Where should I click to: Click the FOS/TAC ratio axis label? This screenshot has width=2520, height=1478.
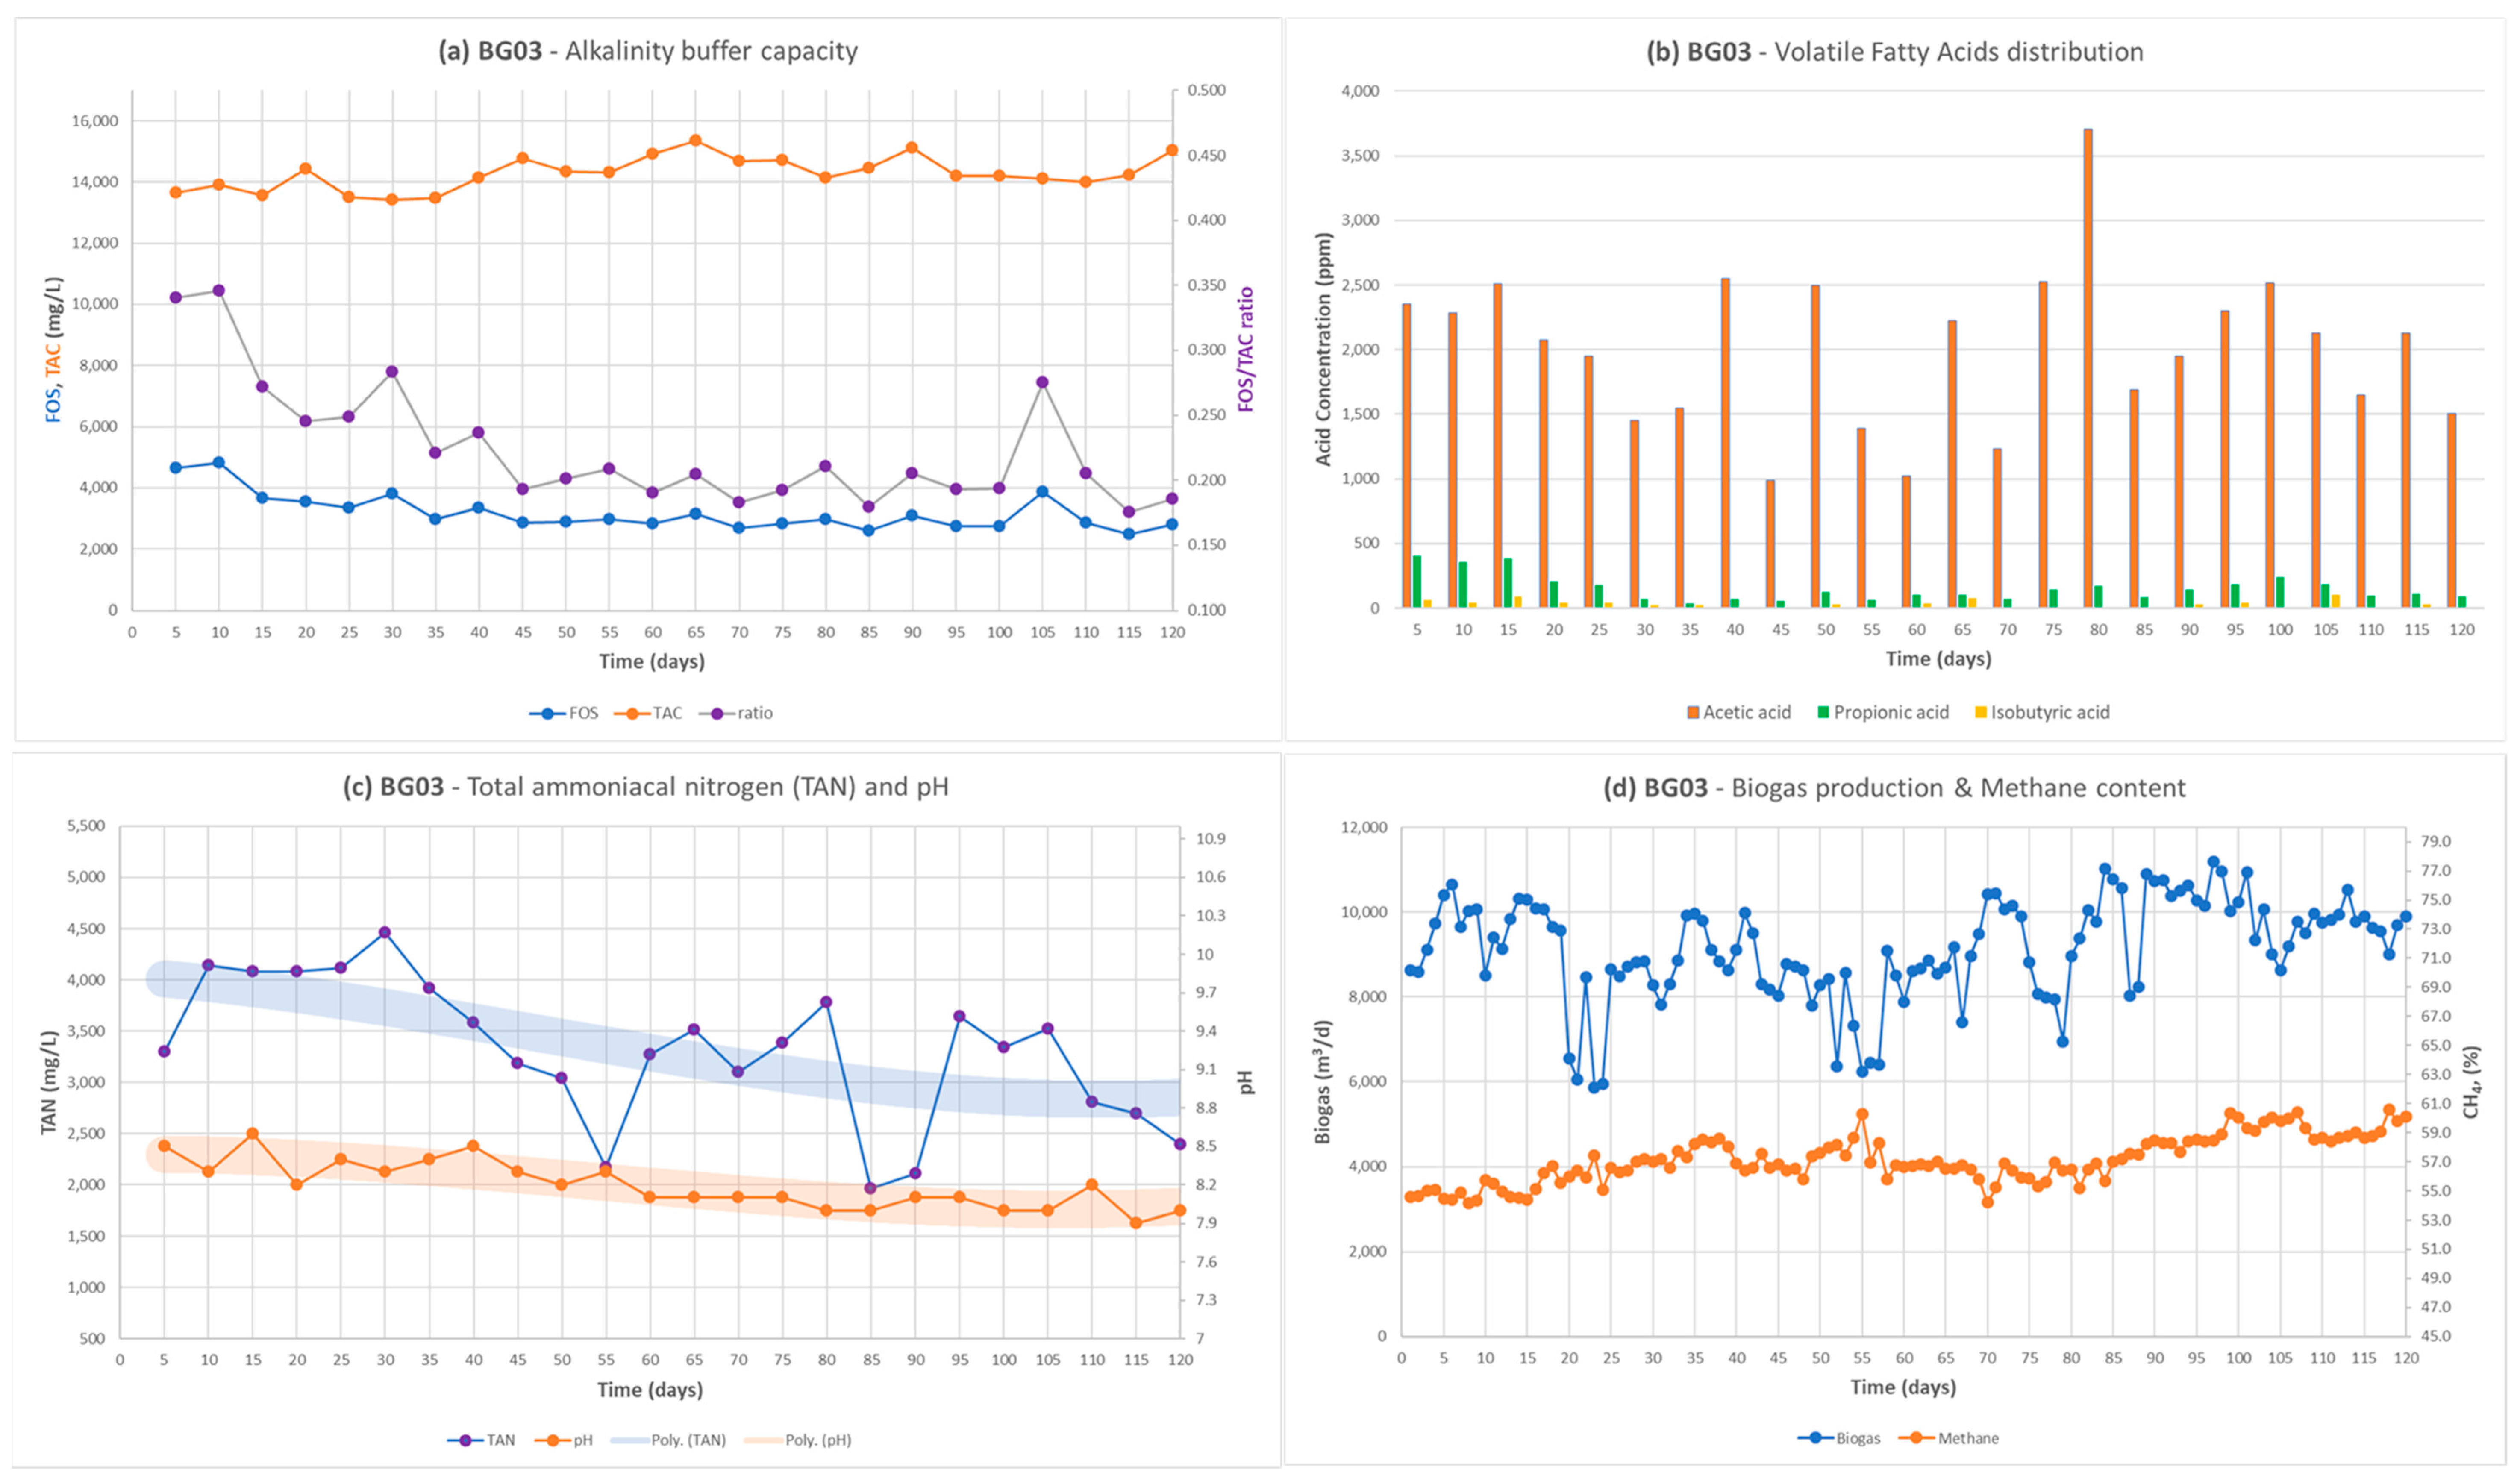point(1245,349)
